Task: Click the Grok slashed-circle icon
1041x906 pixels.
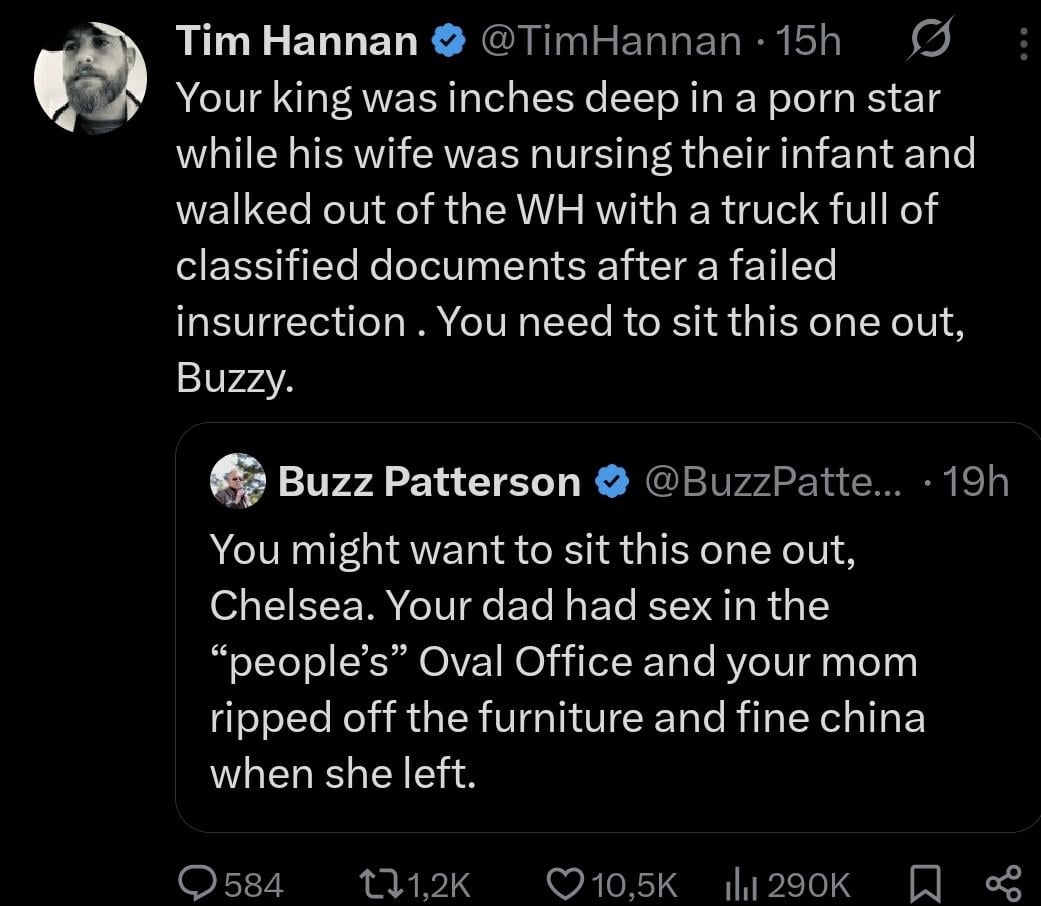Action: pos(930,40)
